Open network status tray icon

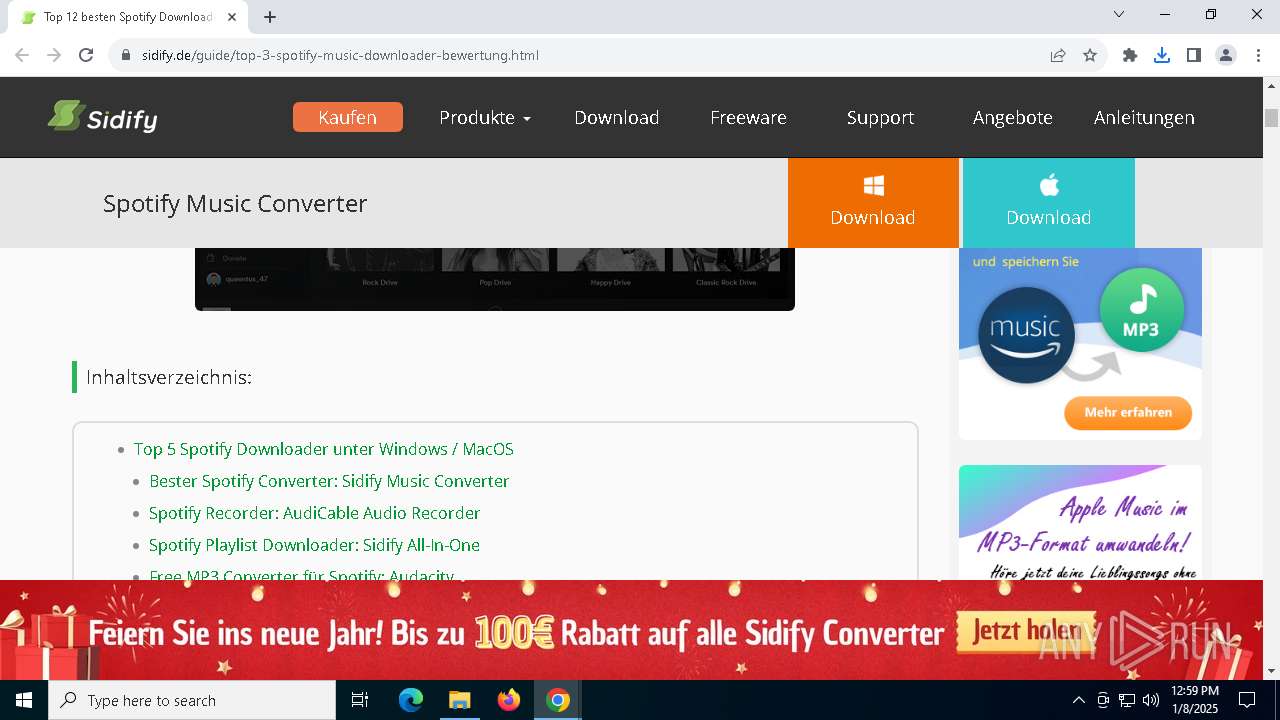(x=1127, y=700)
